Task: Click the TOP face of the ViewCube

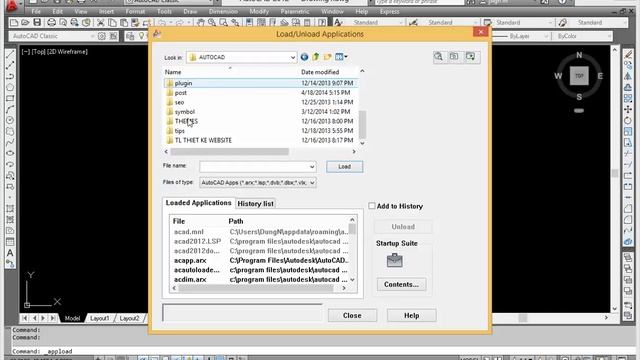Action: 579,76
